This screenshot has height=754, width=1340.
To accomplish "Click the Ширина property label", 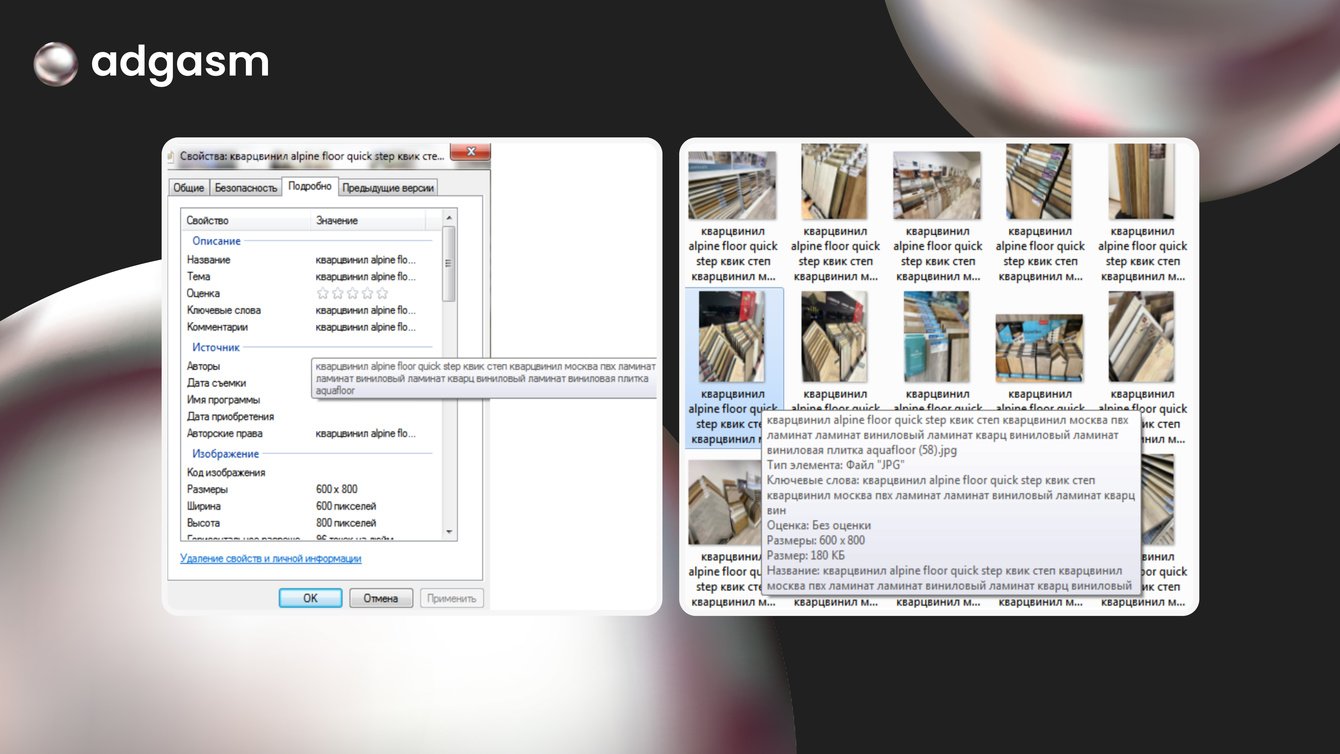I will click(206, 506).
